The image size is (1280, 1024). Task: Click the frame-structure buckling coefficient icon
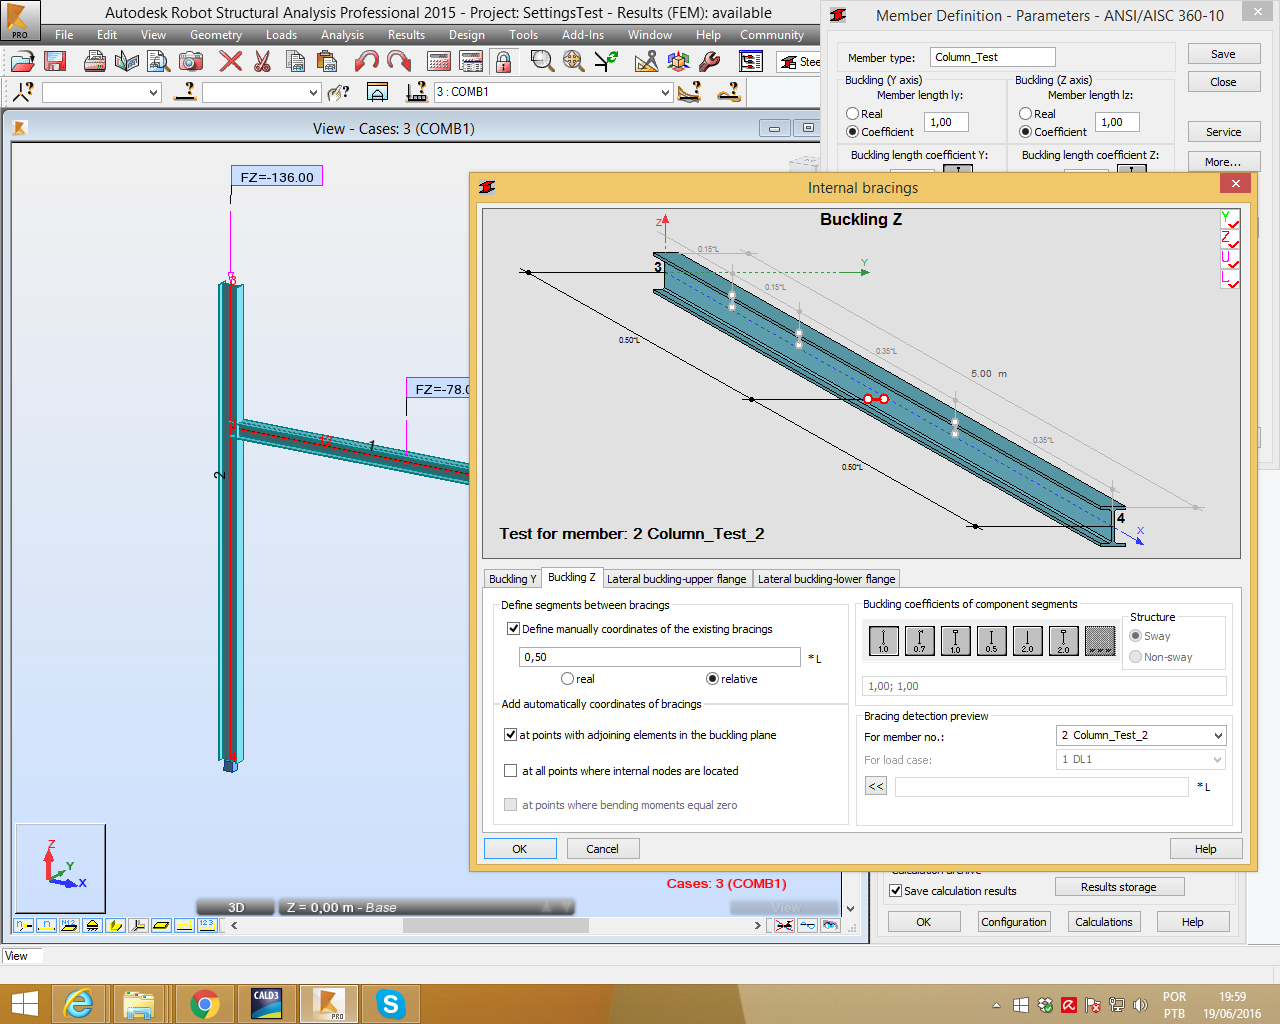click(1100, 641)
